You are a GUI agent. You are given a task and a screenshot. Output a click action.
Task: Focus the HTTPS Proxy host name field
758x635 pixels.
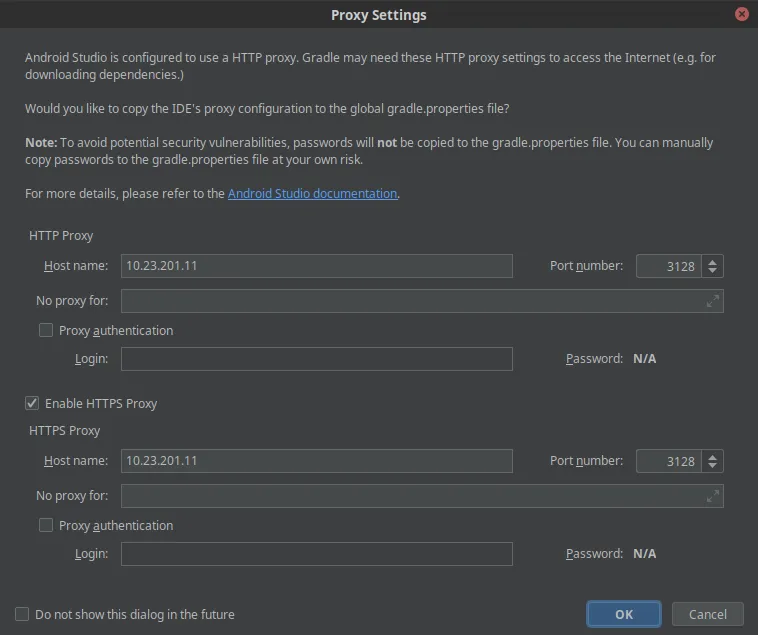point(316,461)
